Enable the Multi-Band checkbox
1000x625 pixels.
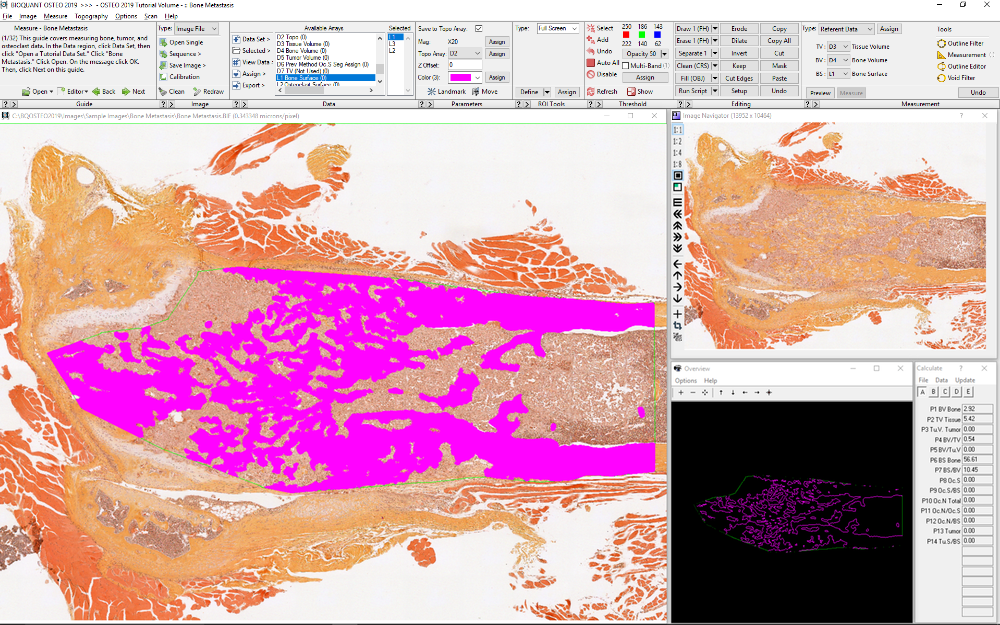tap(626, 66)
